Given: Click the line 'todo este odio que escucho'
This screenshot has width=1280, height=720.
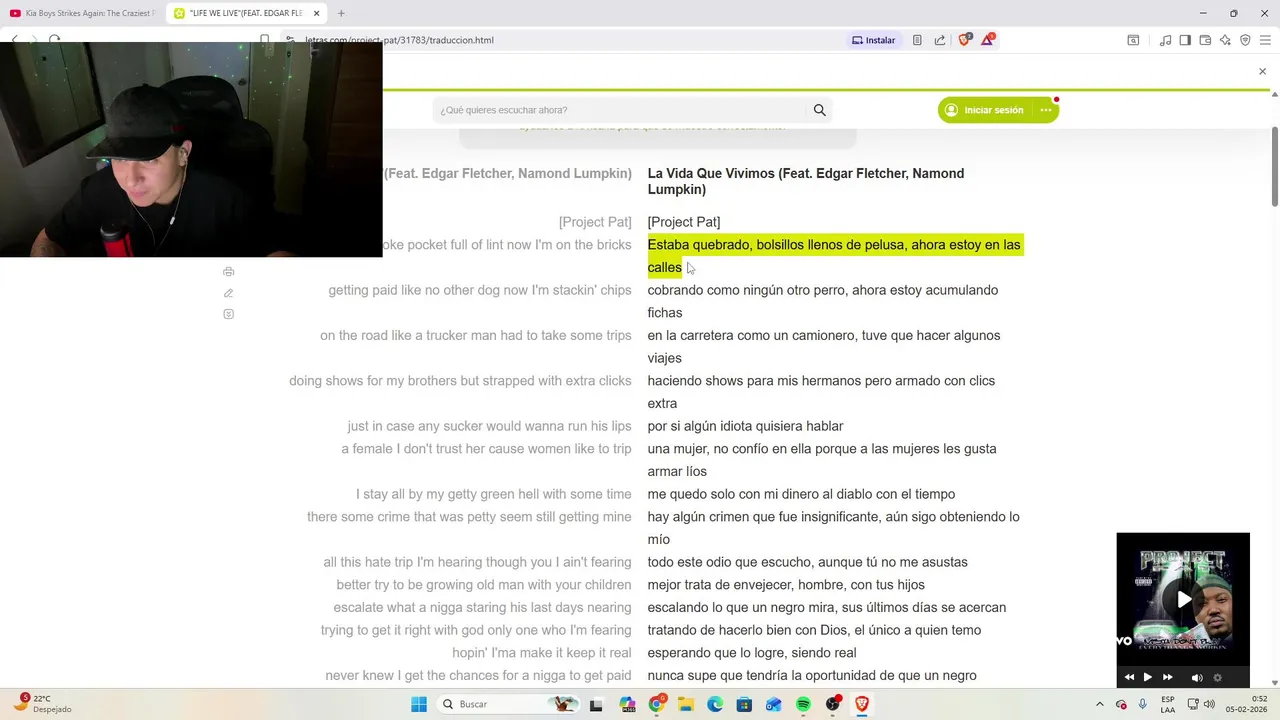Looking at the screenshot, I should click(x=807, y=562).
